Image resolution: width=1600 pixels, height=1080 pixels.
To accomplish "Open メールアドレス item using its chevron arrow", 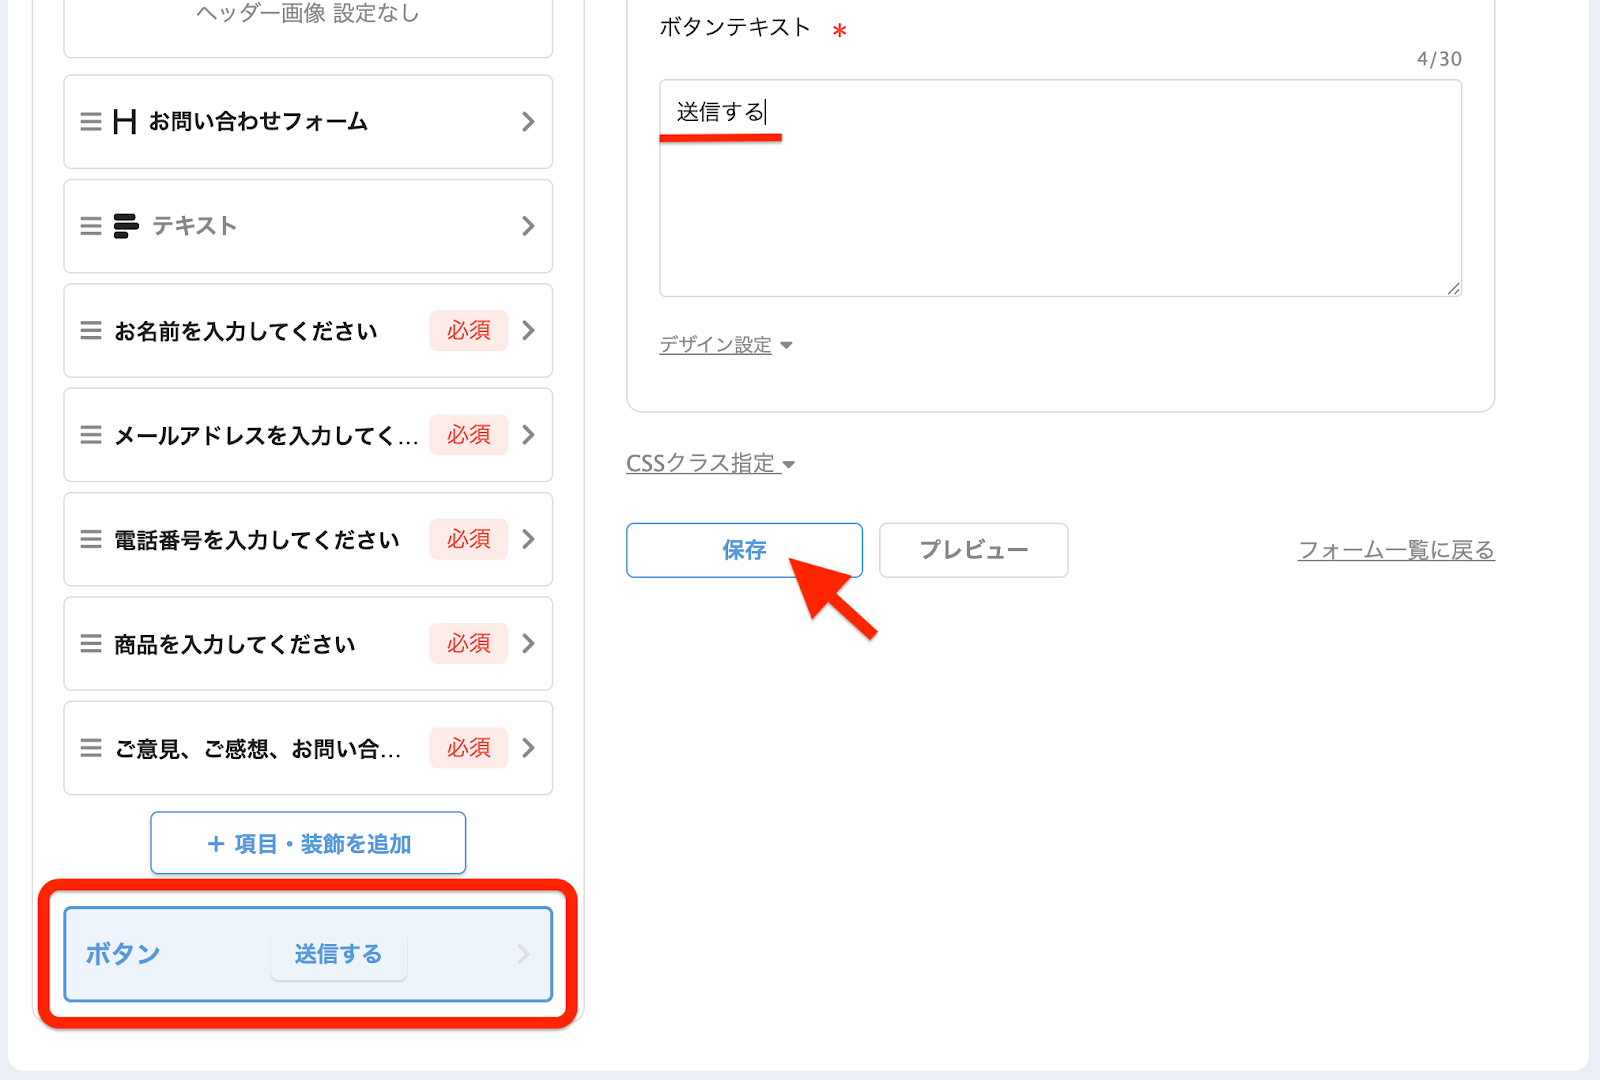I will tap(528, 435).
